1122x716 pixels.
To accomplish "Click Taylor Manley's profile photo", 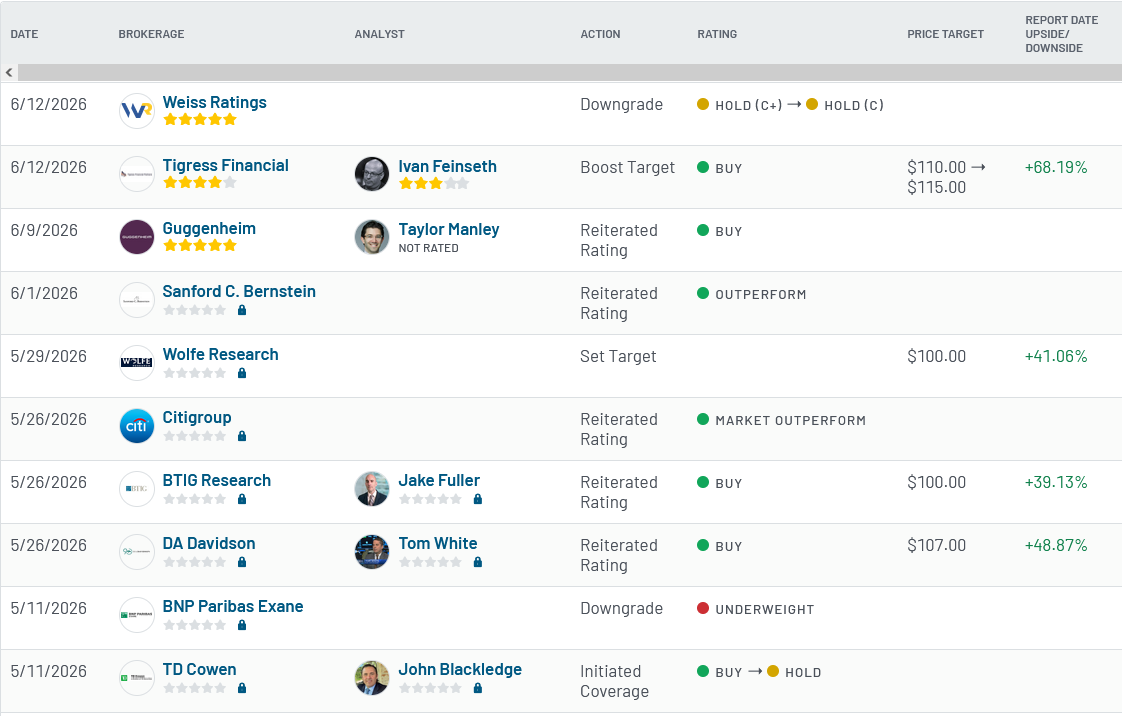I will tap(372, 237).
